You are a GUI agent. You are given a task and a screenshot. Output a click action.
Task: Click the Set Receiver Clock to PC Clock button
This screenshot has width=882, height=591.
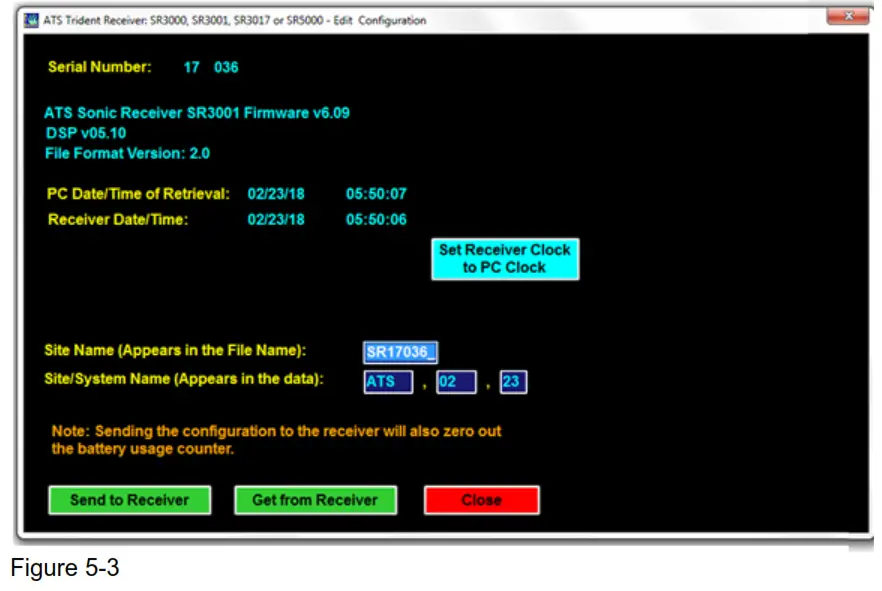click(505, 257)
